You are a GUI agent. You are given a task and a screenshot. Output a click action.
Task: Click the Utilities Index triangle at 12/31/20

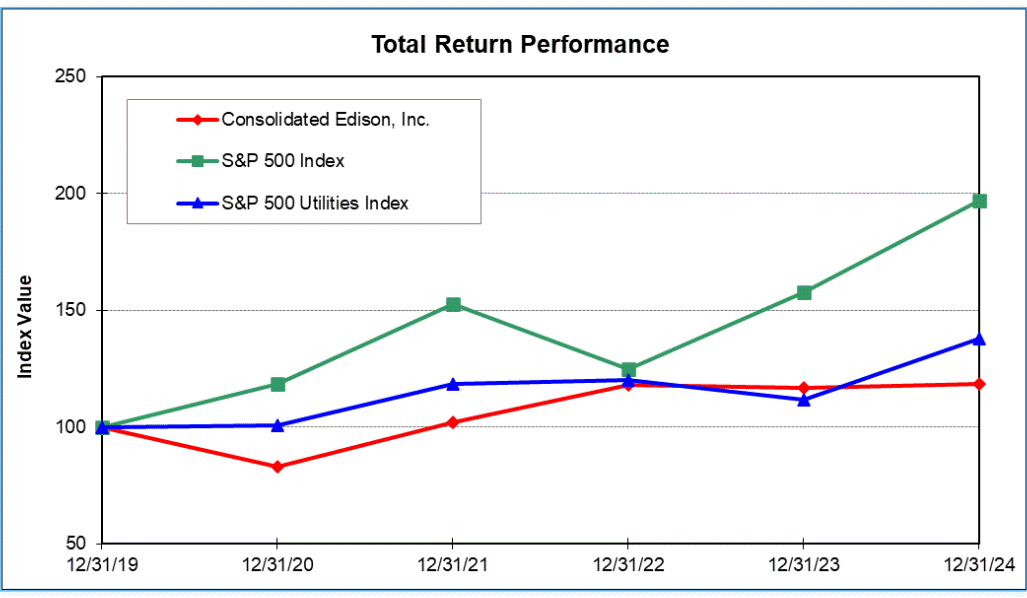point(277,425)
